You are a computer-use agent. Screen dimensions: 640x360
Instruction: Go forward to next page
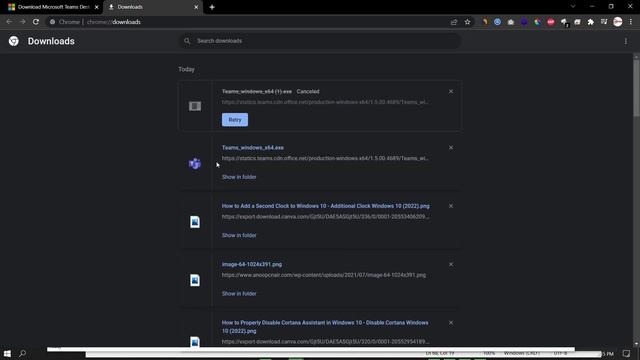point(22,22)
